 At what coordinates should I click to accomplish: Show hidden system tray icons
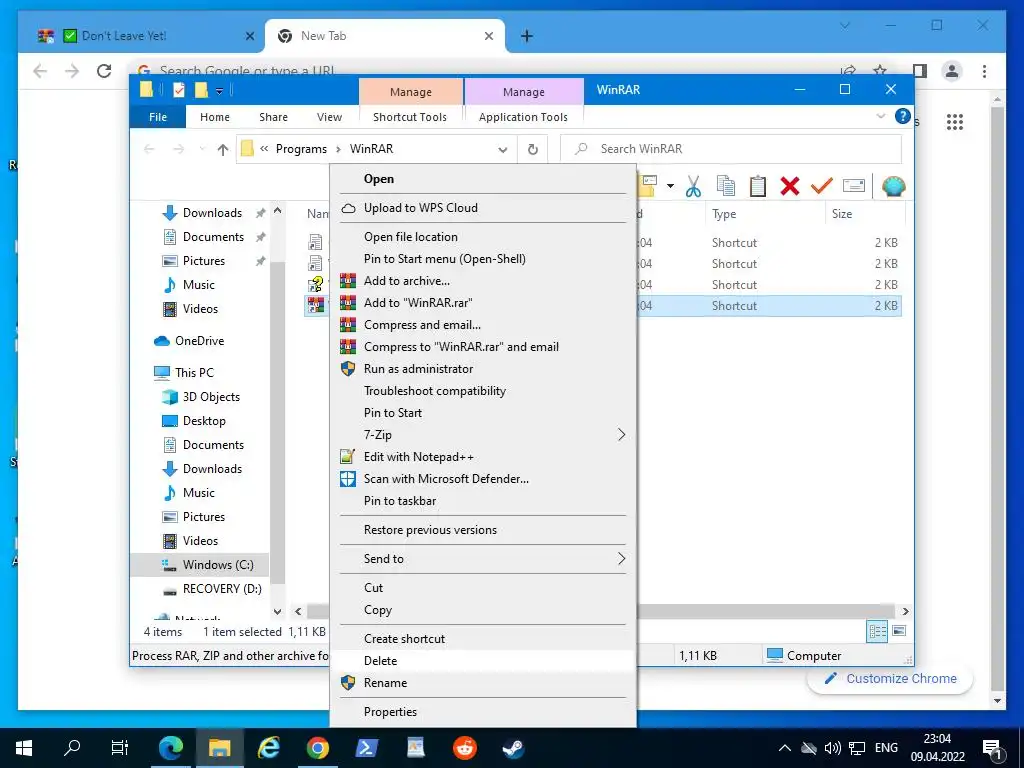pos(785,748)
